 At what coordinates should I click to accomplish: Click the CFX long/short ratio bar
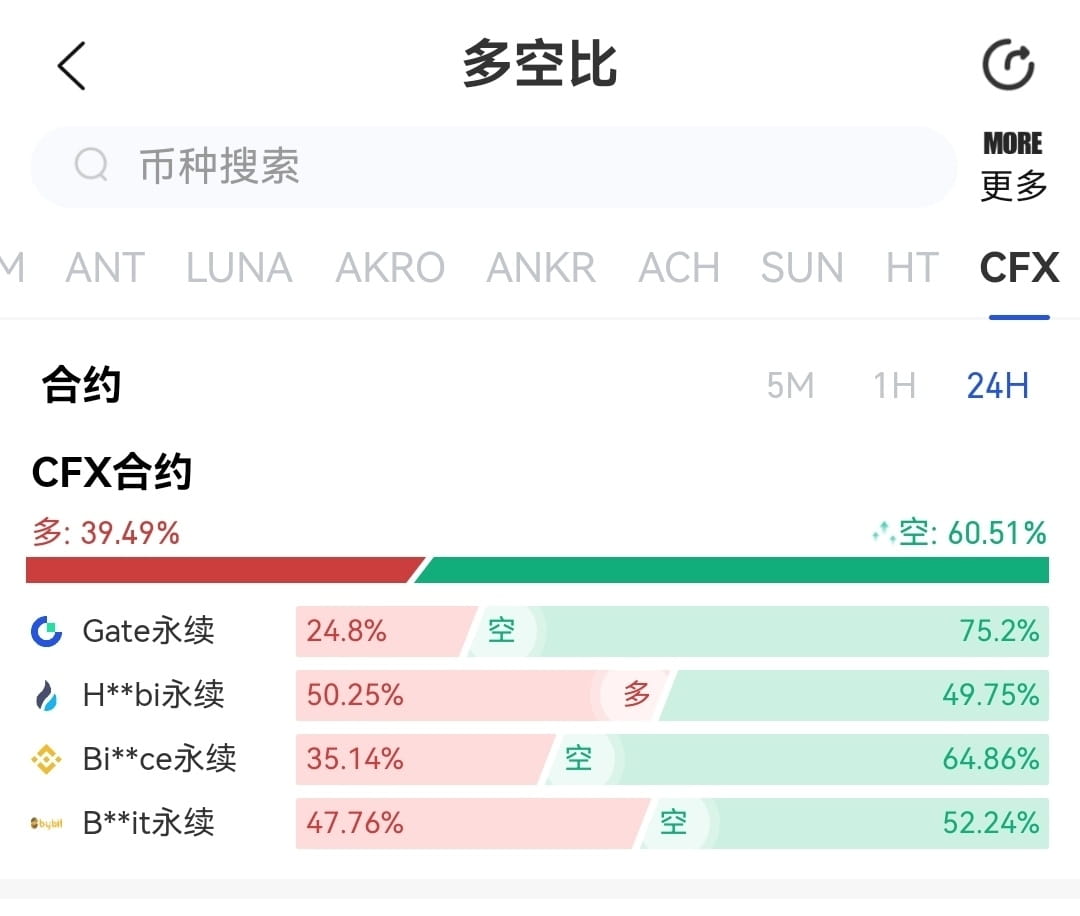tap(540, 568)
